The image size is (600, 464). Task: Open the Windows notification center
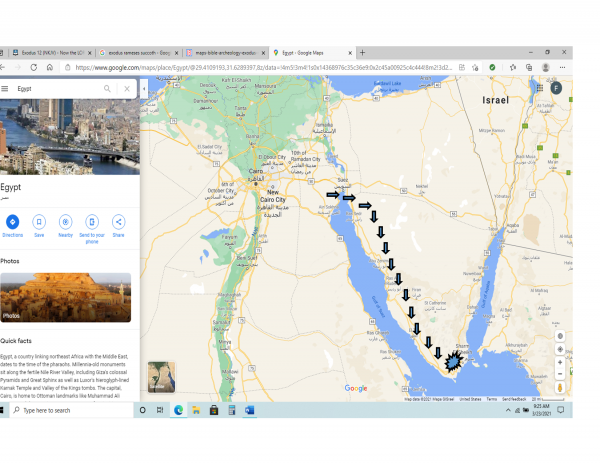pyautogui.click(x=561, y=410)
